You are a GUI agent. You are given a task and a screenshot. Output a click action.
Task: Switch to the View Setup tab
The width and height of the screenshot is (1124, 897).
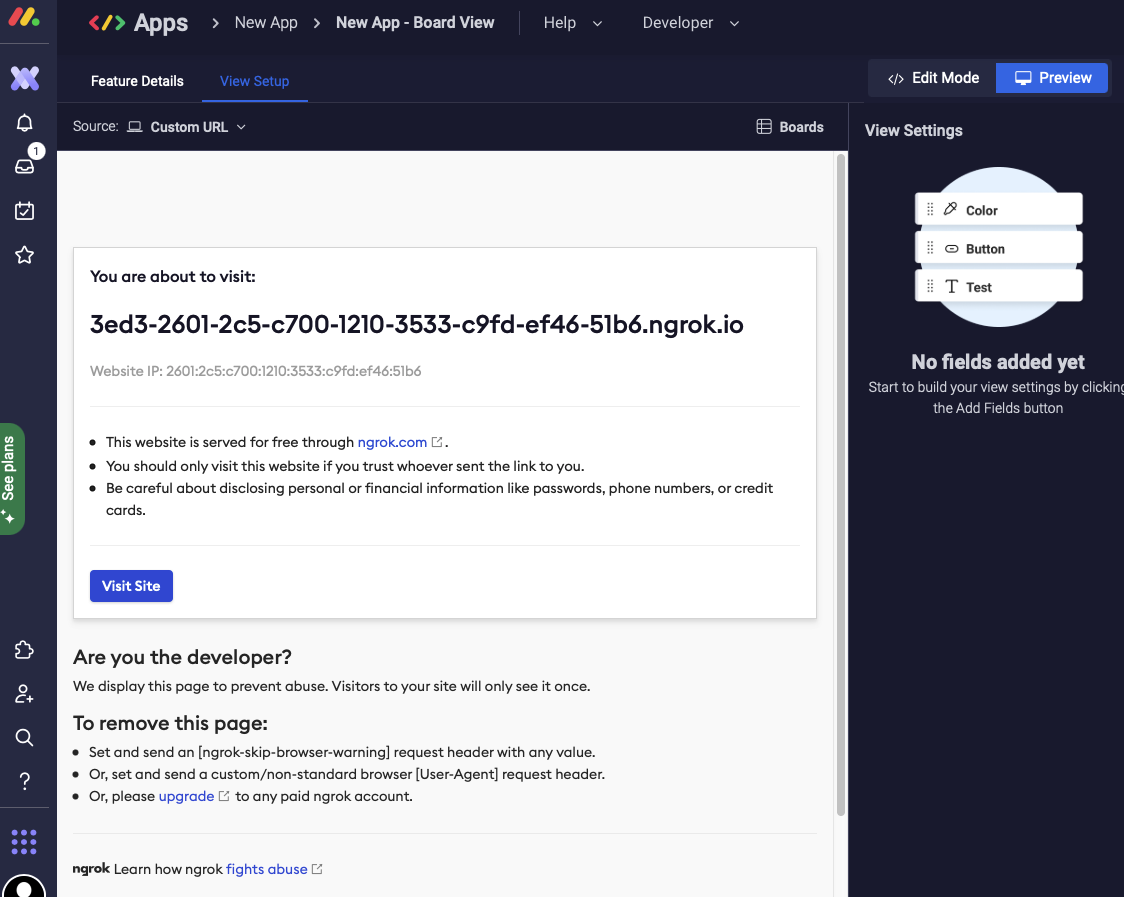click(x=254, y=81)
